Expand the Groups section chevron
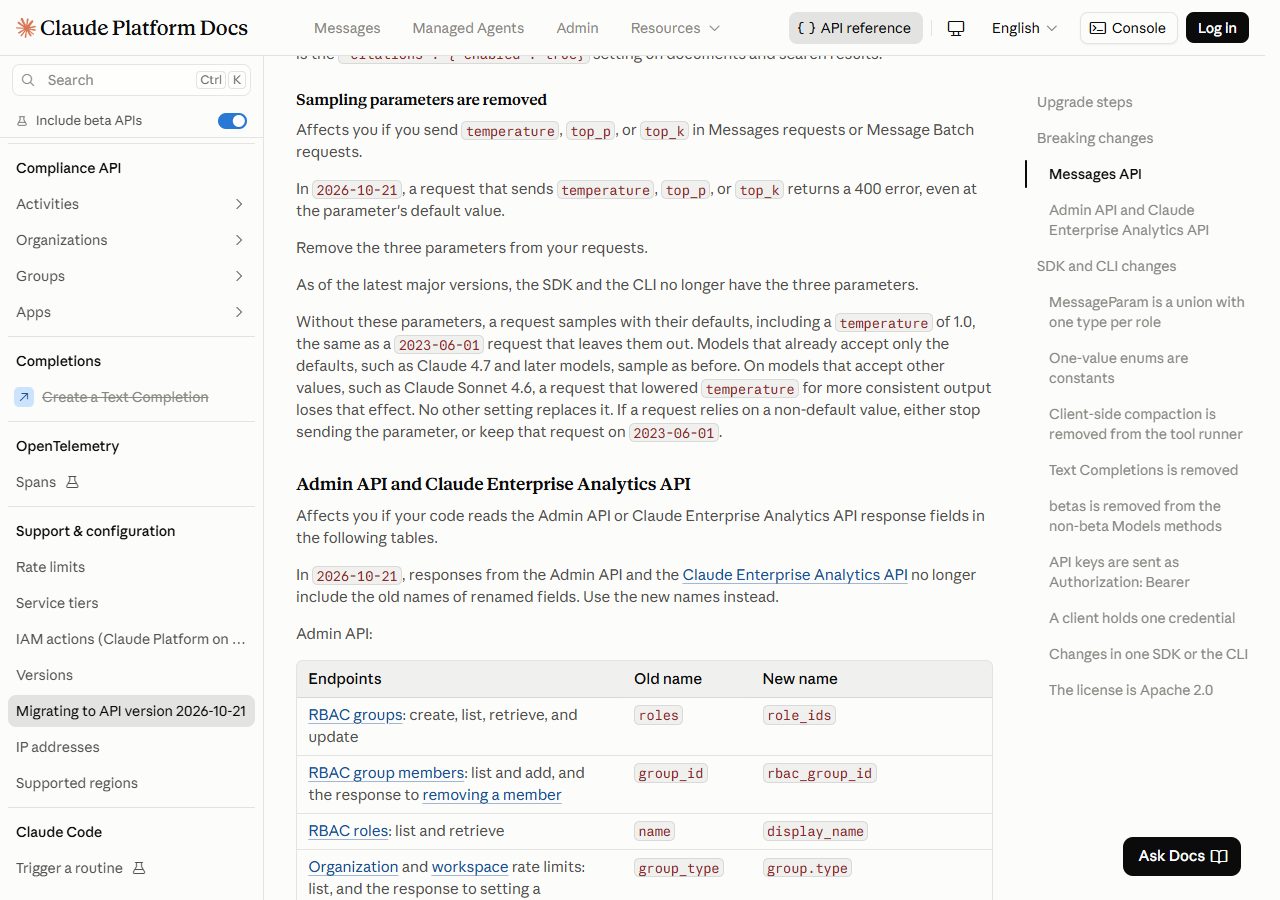The height and width of the screenshot is (900, 1280). pos(239,276)
